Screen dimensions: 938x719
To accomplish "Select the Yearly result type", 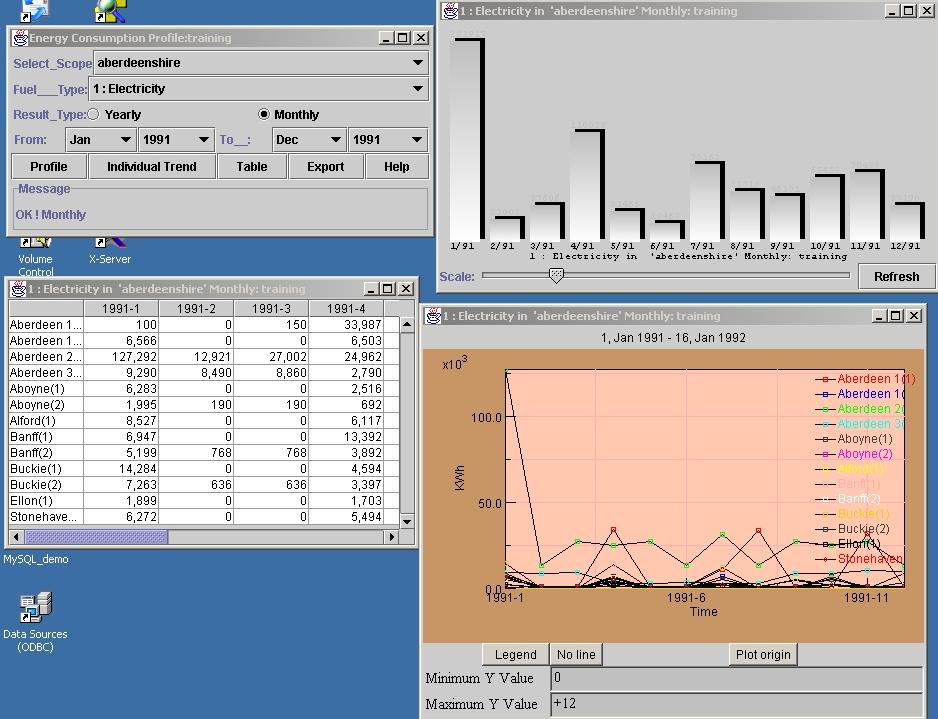I will [x=94, y=115].
